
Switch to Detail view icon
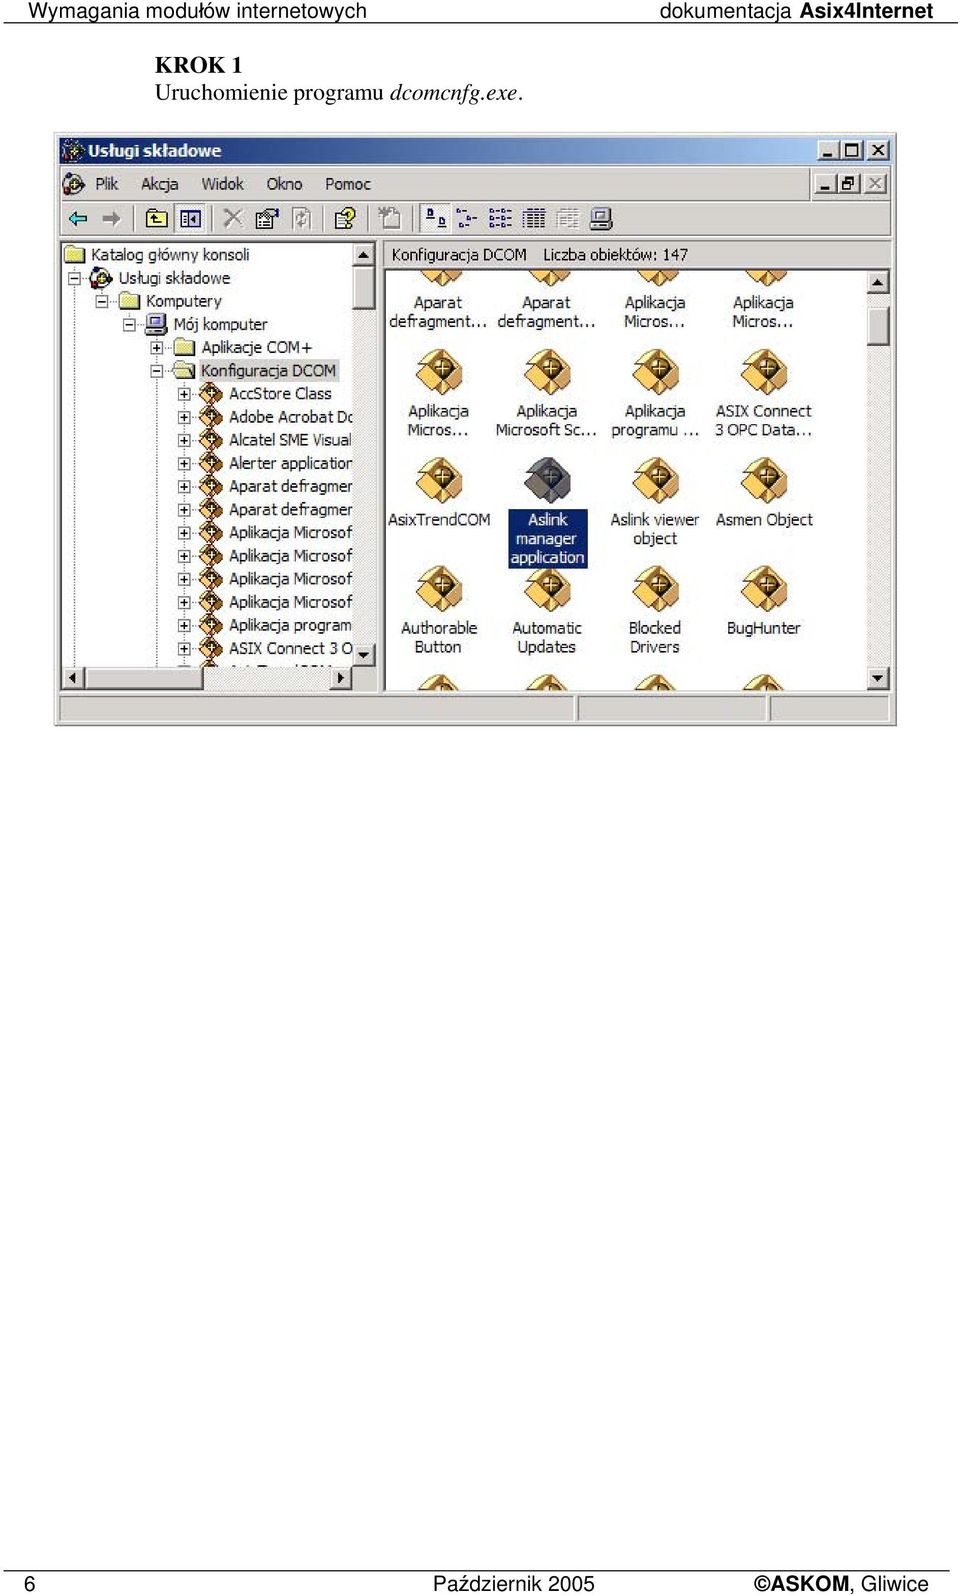tap(535, 218)
